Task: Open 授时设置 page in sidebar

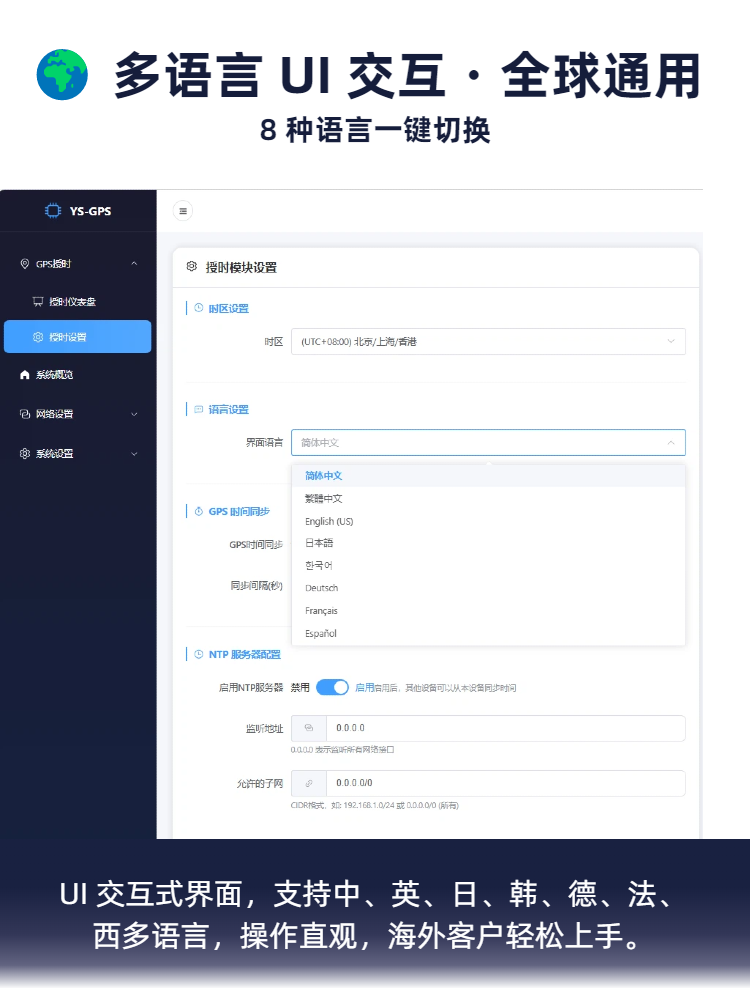Action: point(78,336)
